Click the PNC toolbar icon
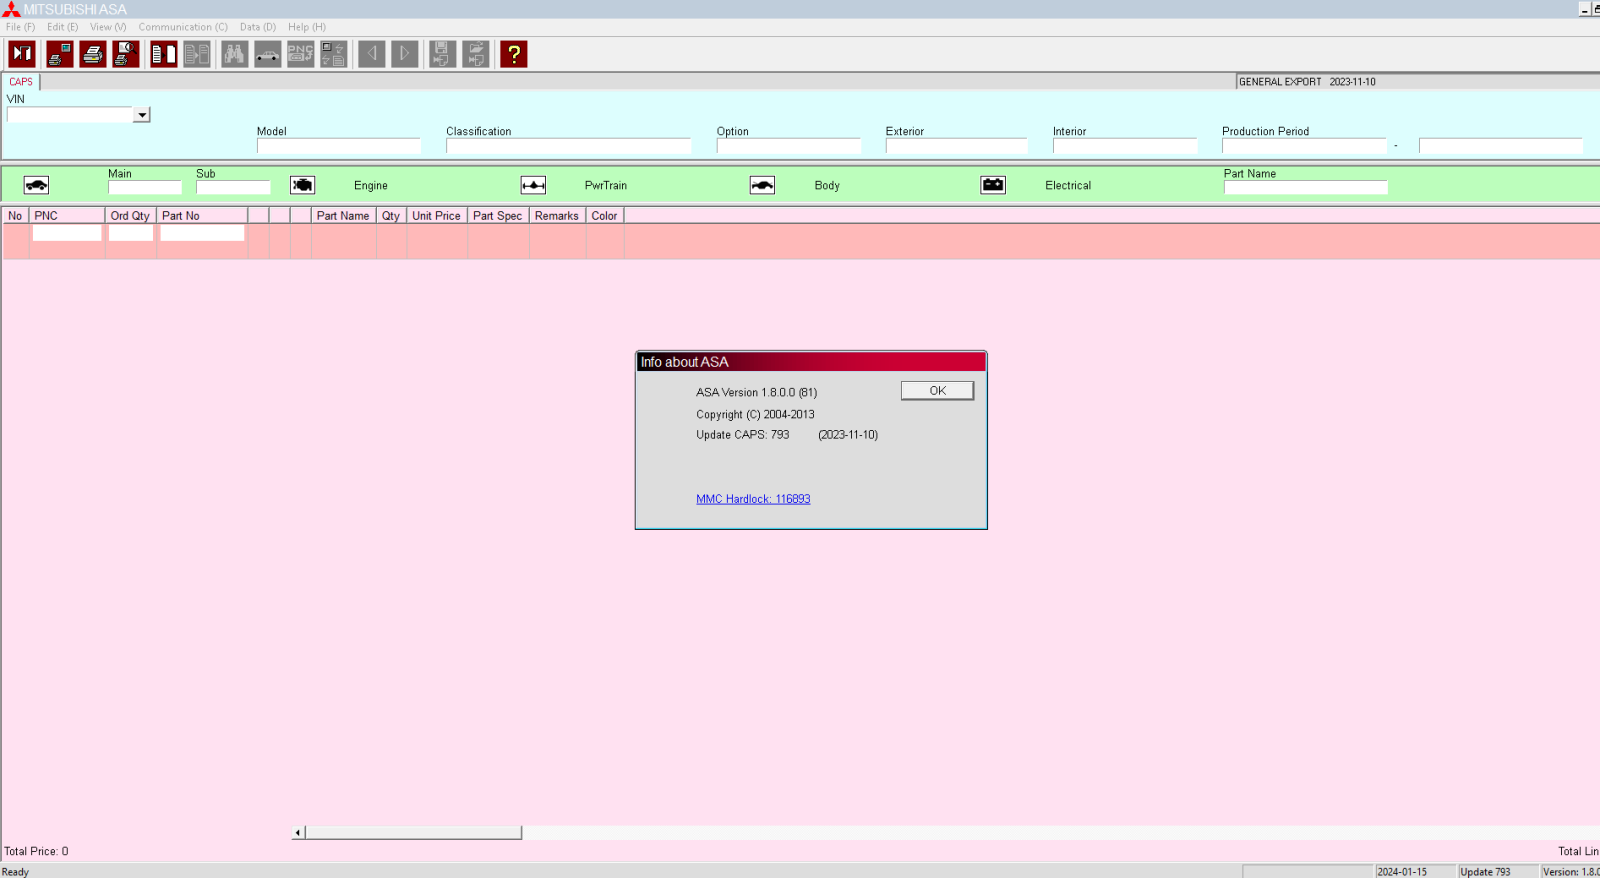The height and width of the screenshot is (878, 1600). click(x=301, y=54)
